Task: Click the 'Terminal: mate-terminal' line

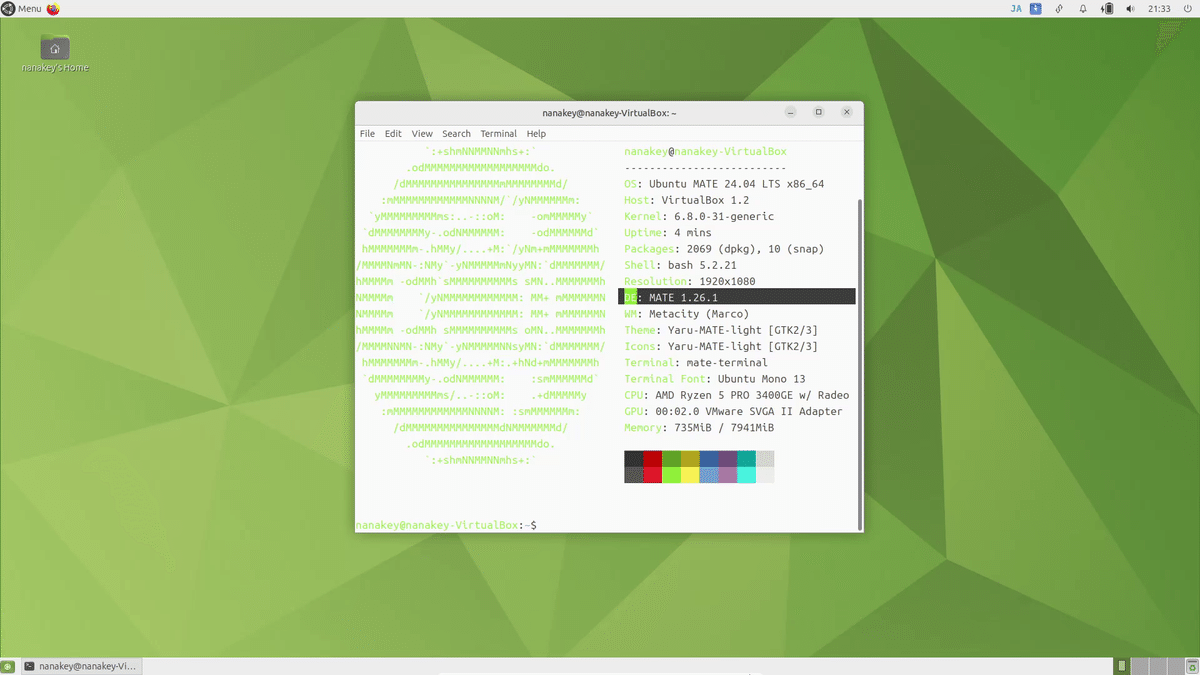Action: [x=696, y=362]
